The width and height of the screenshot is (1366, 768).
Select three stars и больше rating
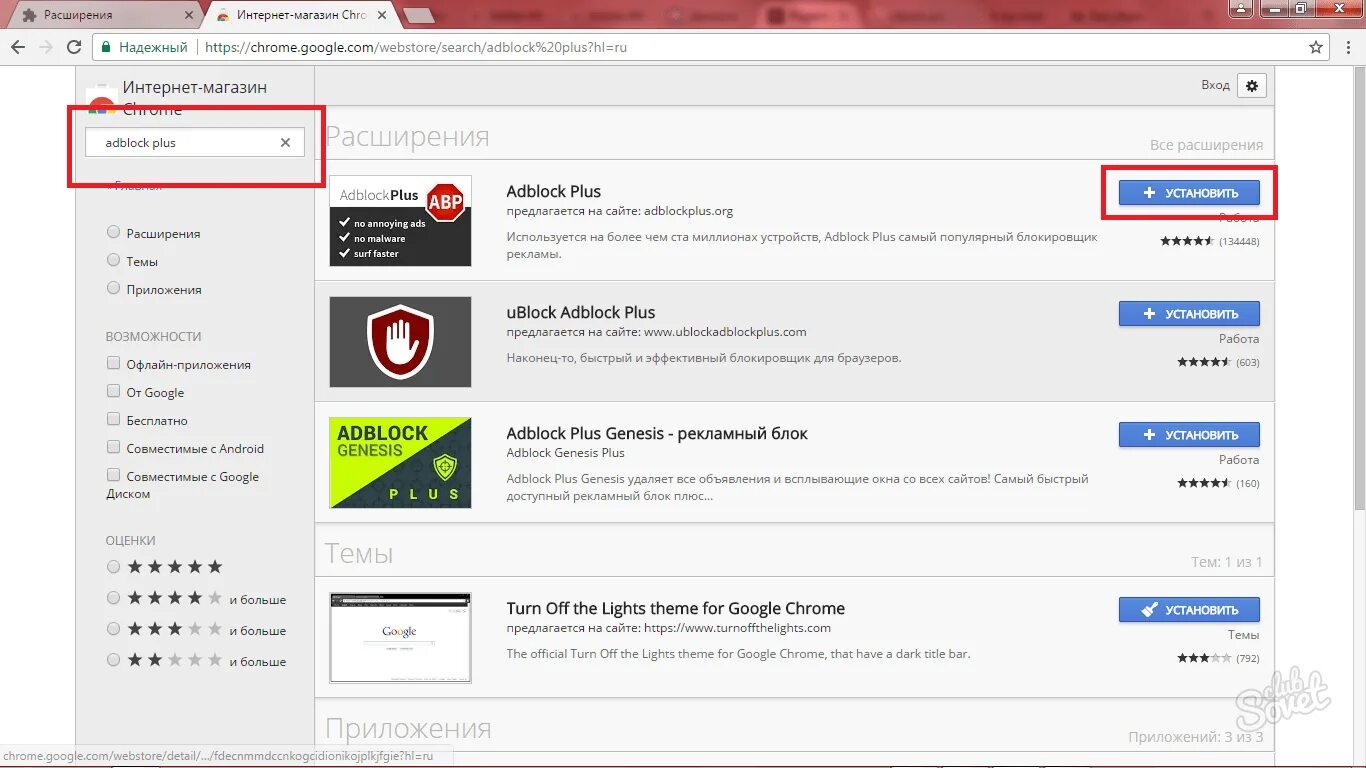click(x=113, y=629)
